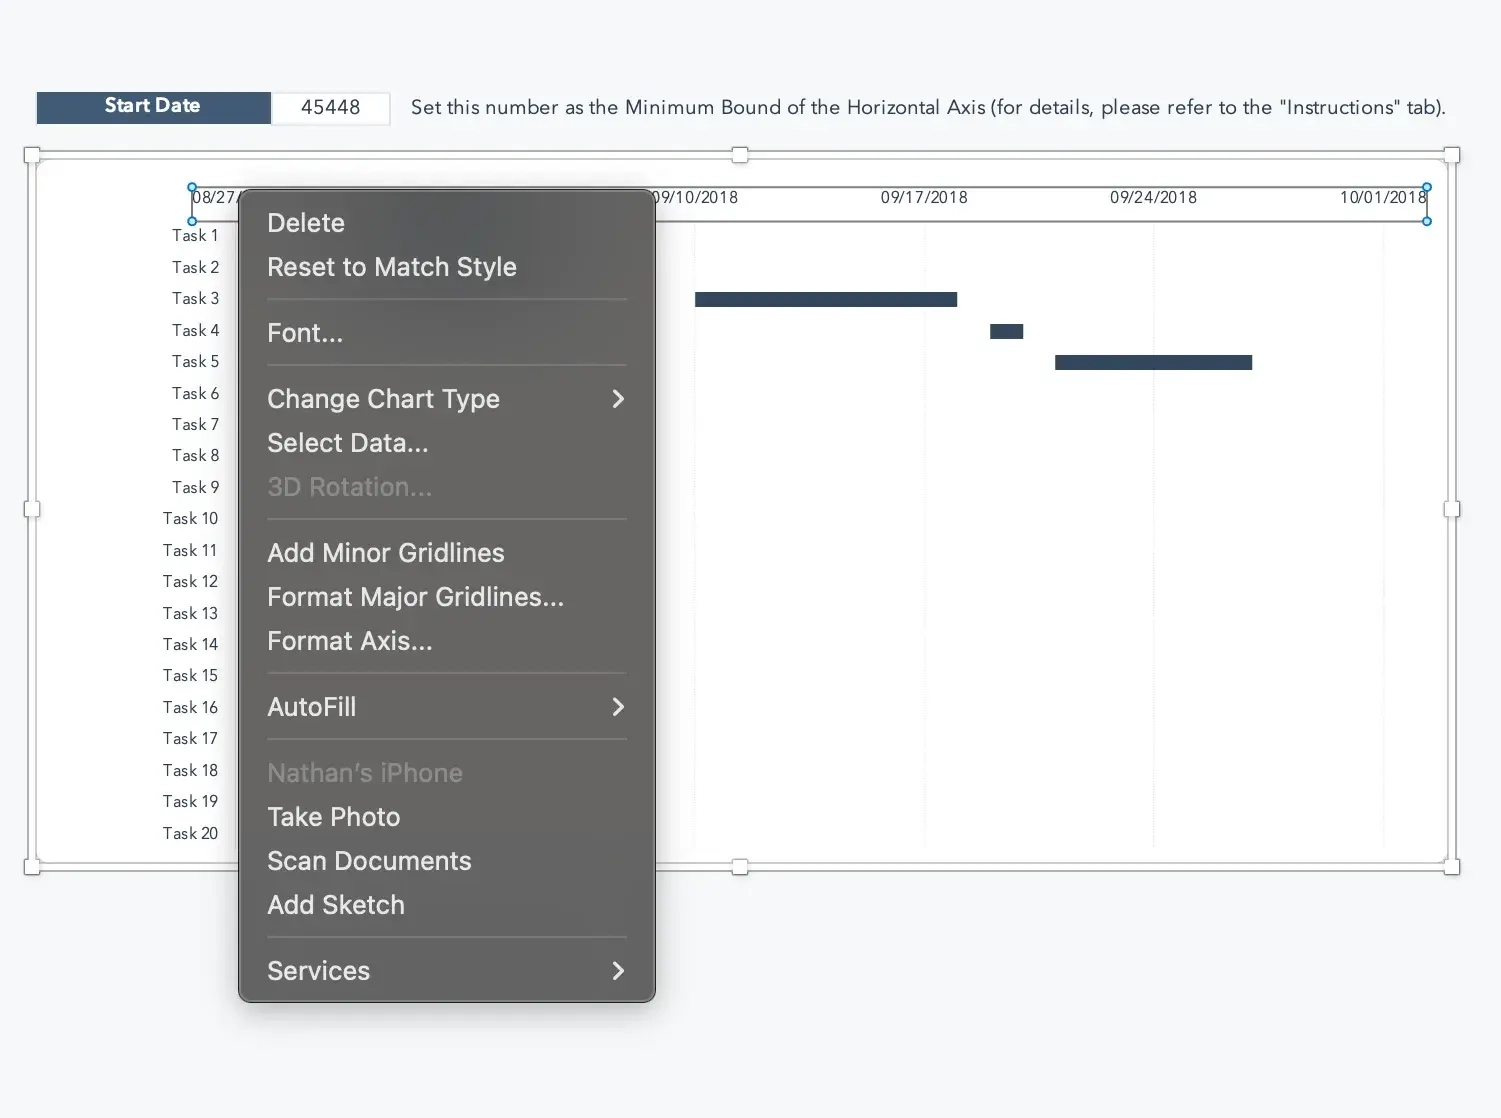Select the Task 3 Gantt bar
The image size is (1501, 1118).
[825, 298]
